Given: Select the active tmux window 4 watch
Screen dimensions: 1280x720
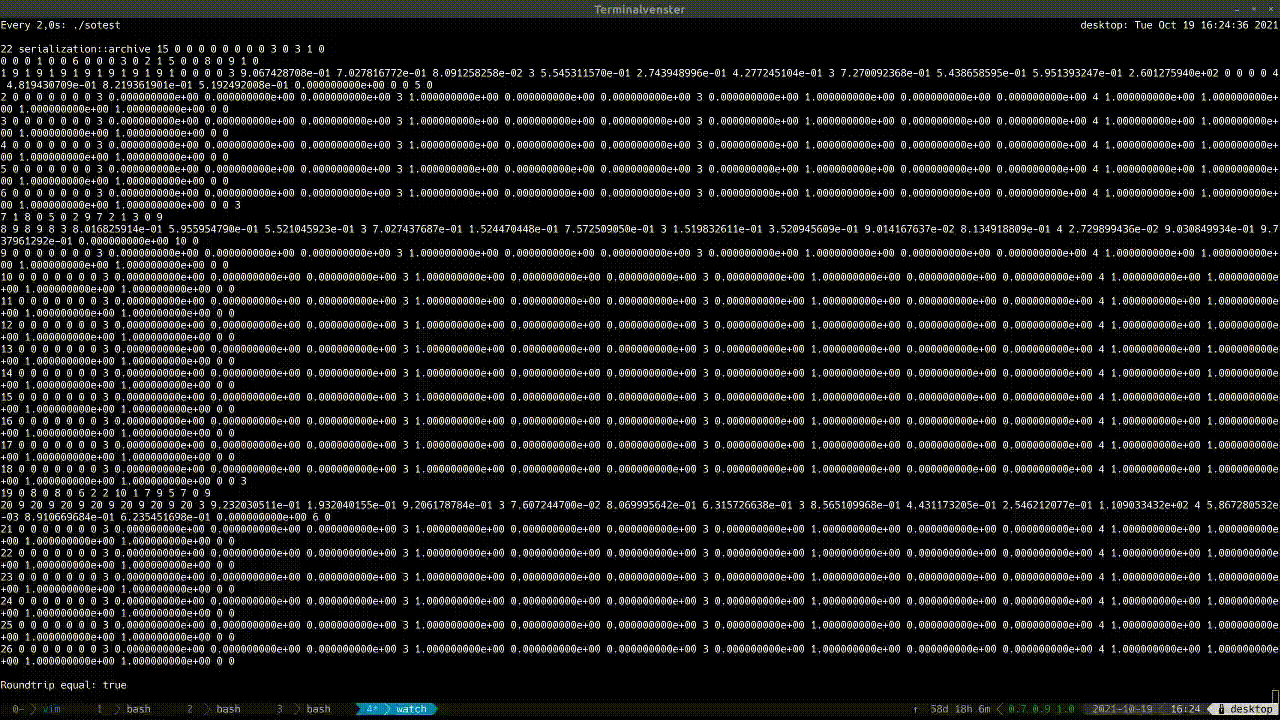Looking at the screenshot, I should [398, 709].
